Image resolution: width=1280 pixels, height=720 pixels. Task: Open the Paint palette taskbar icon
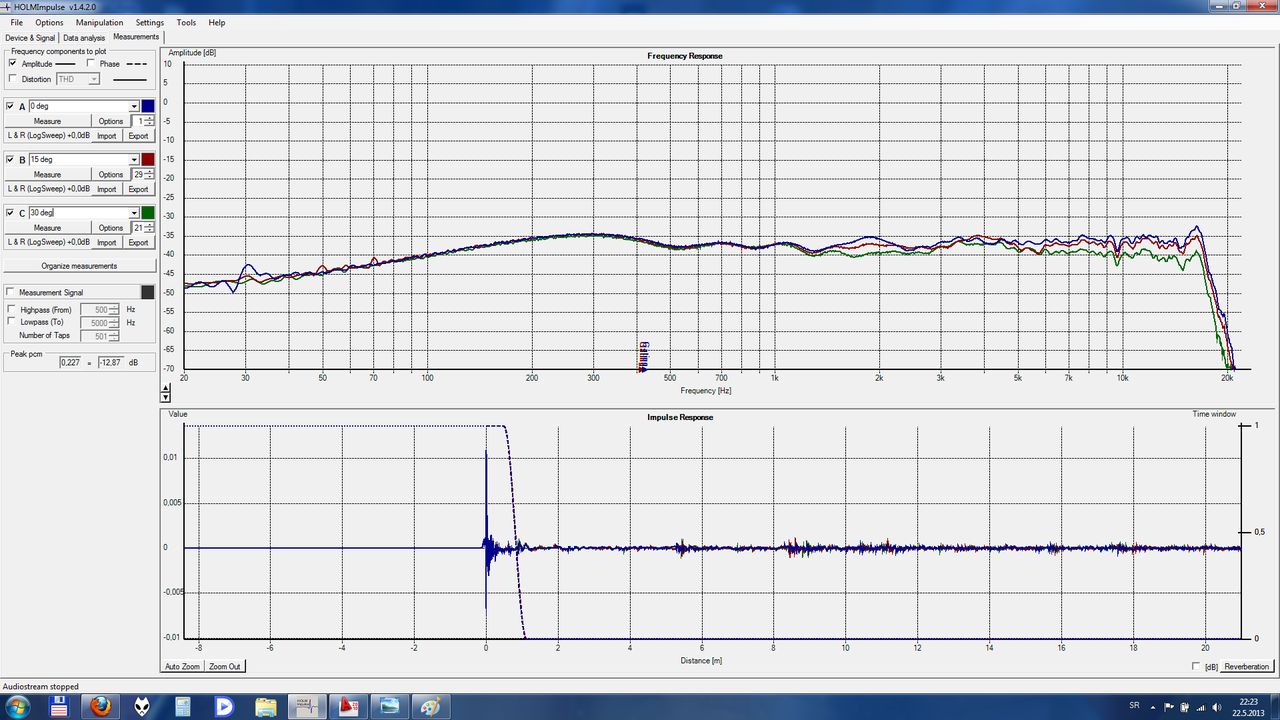[430, 706]
